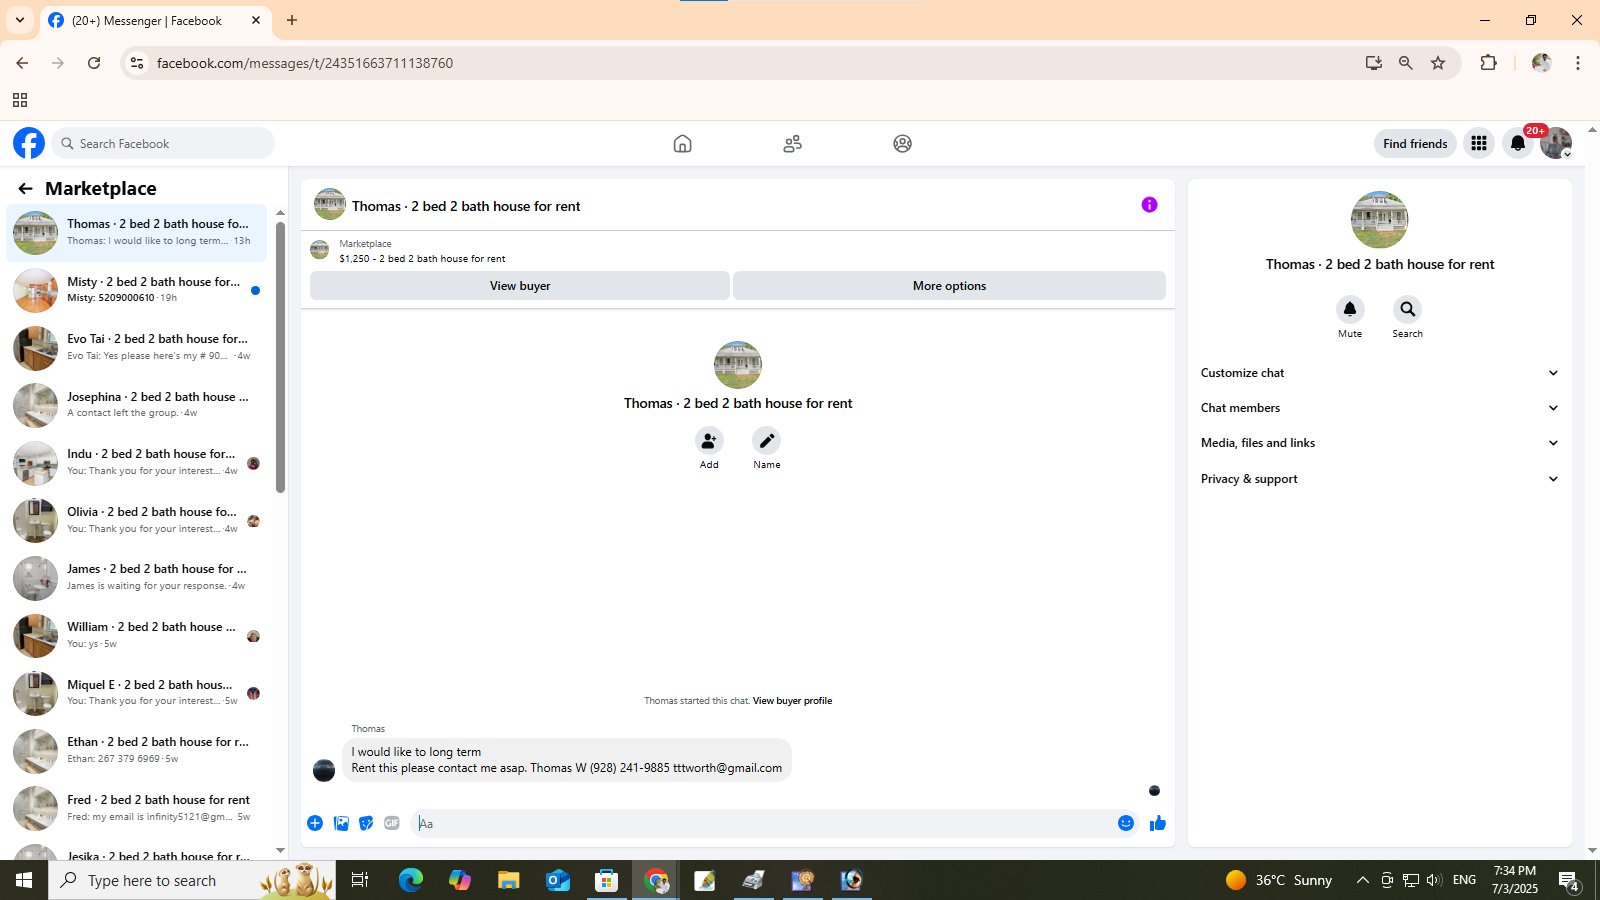Open William conversation
The image size is (1600, 900).
pos(137,635)
